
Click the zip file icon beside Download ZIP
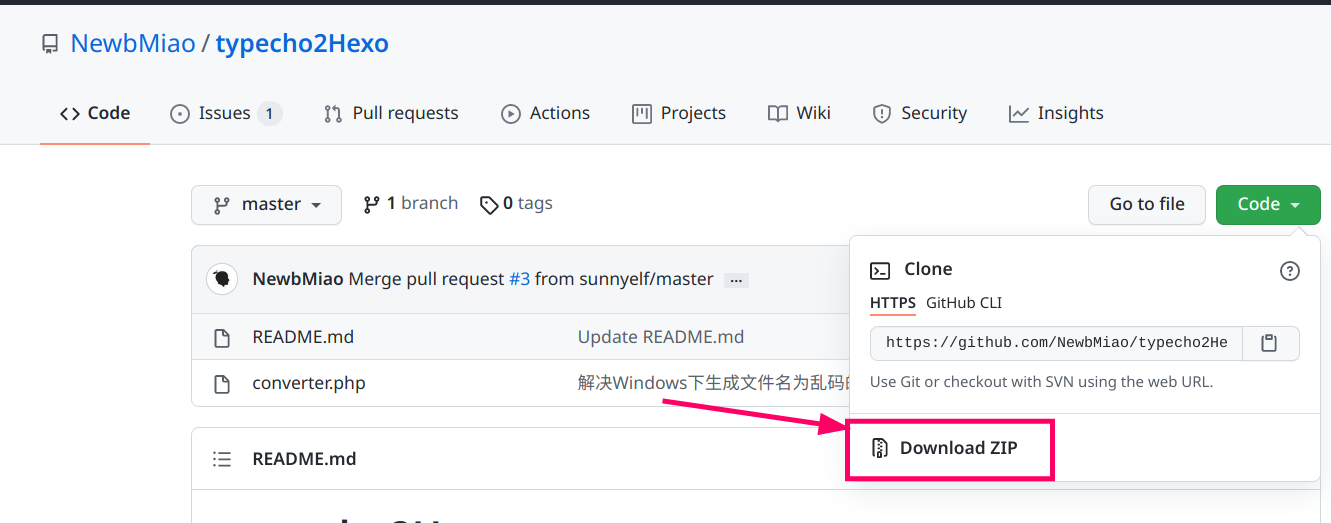(x=880, y=448)
